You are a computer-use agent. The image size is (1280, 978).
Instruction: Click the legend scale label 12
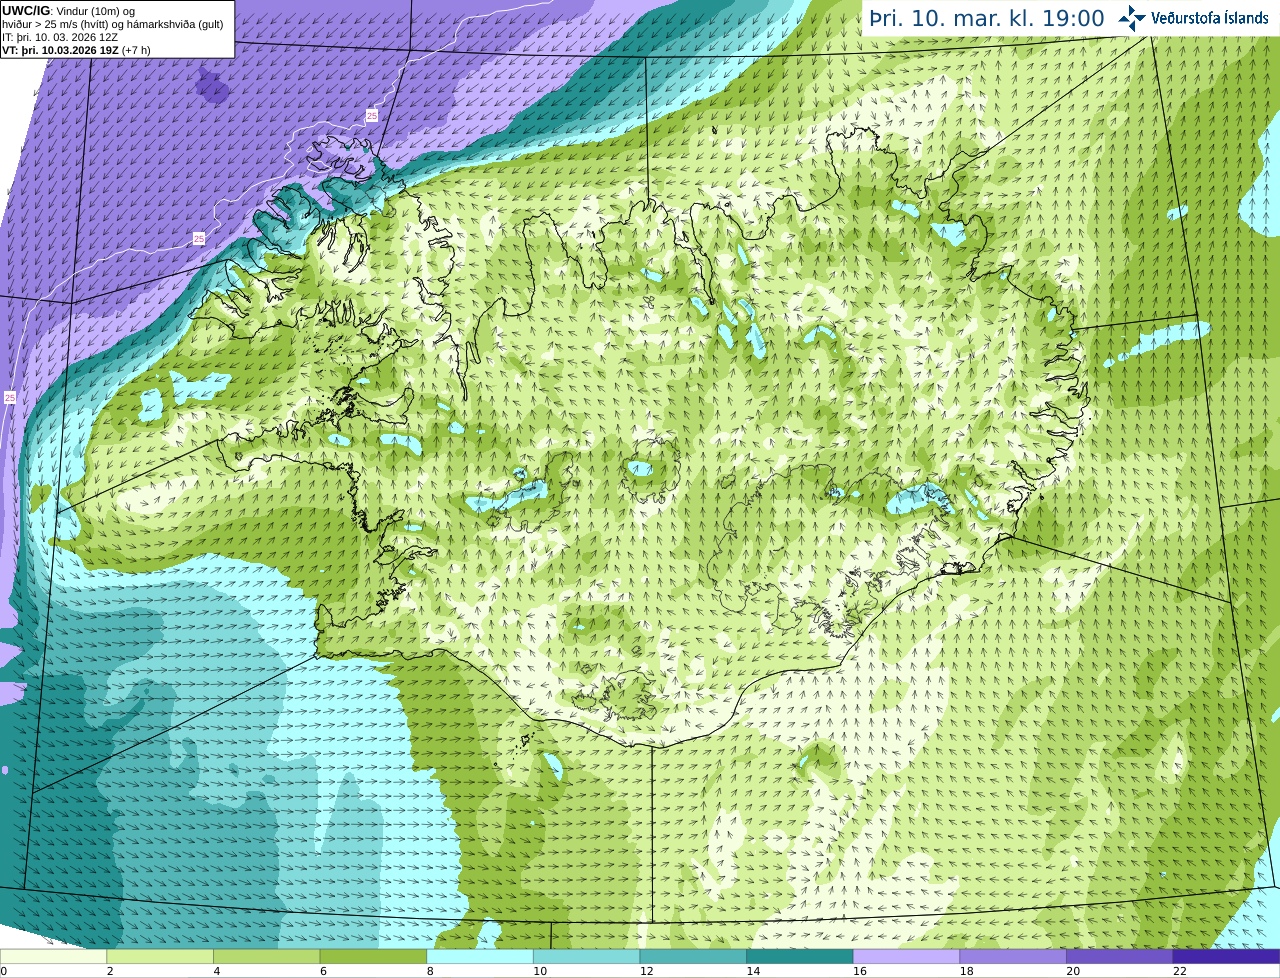pos(647,971)
